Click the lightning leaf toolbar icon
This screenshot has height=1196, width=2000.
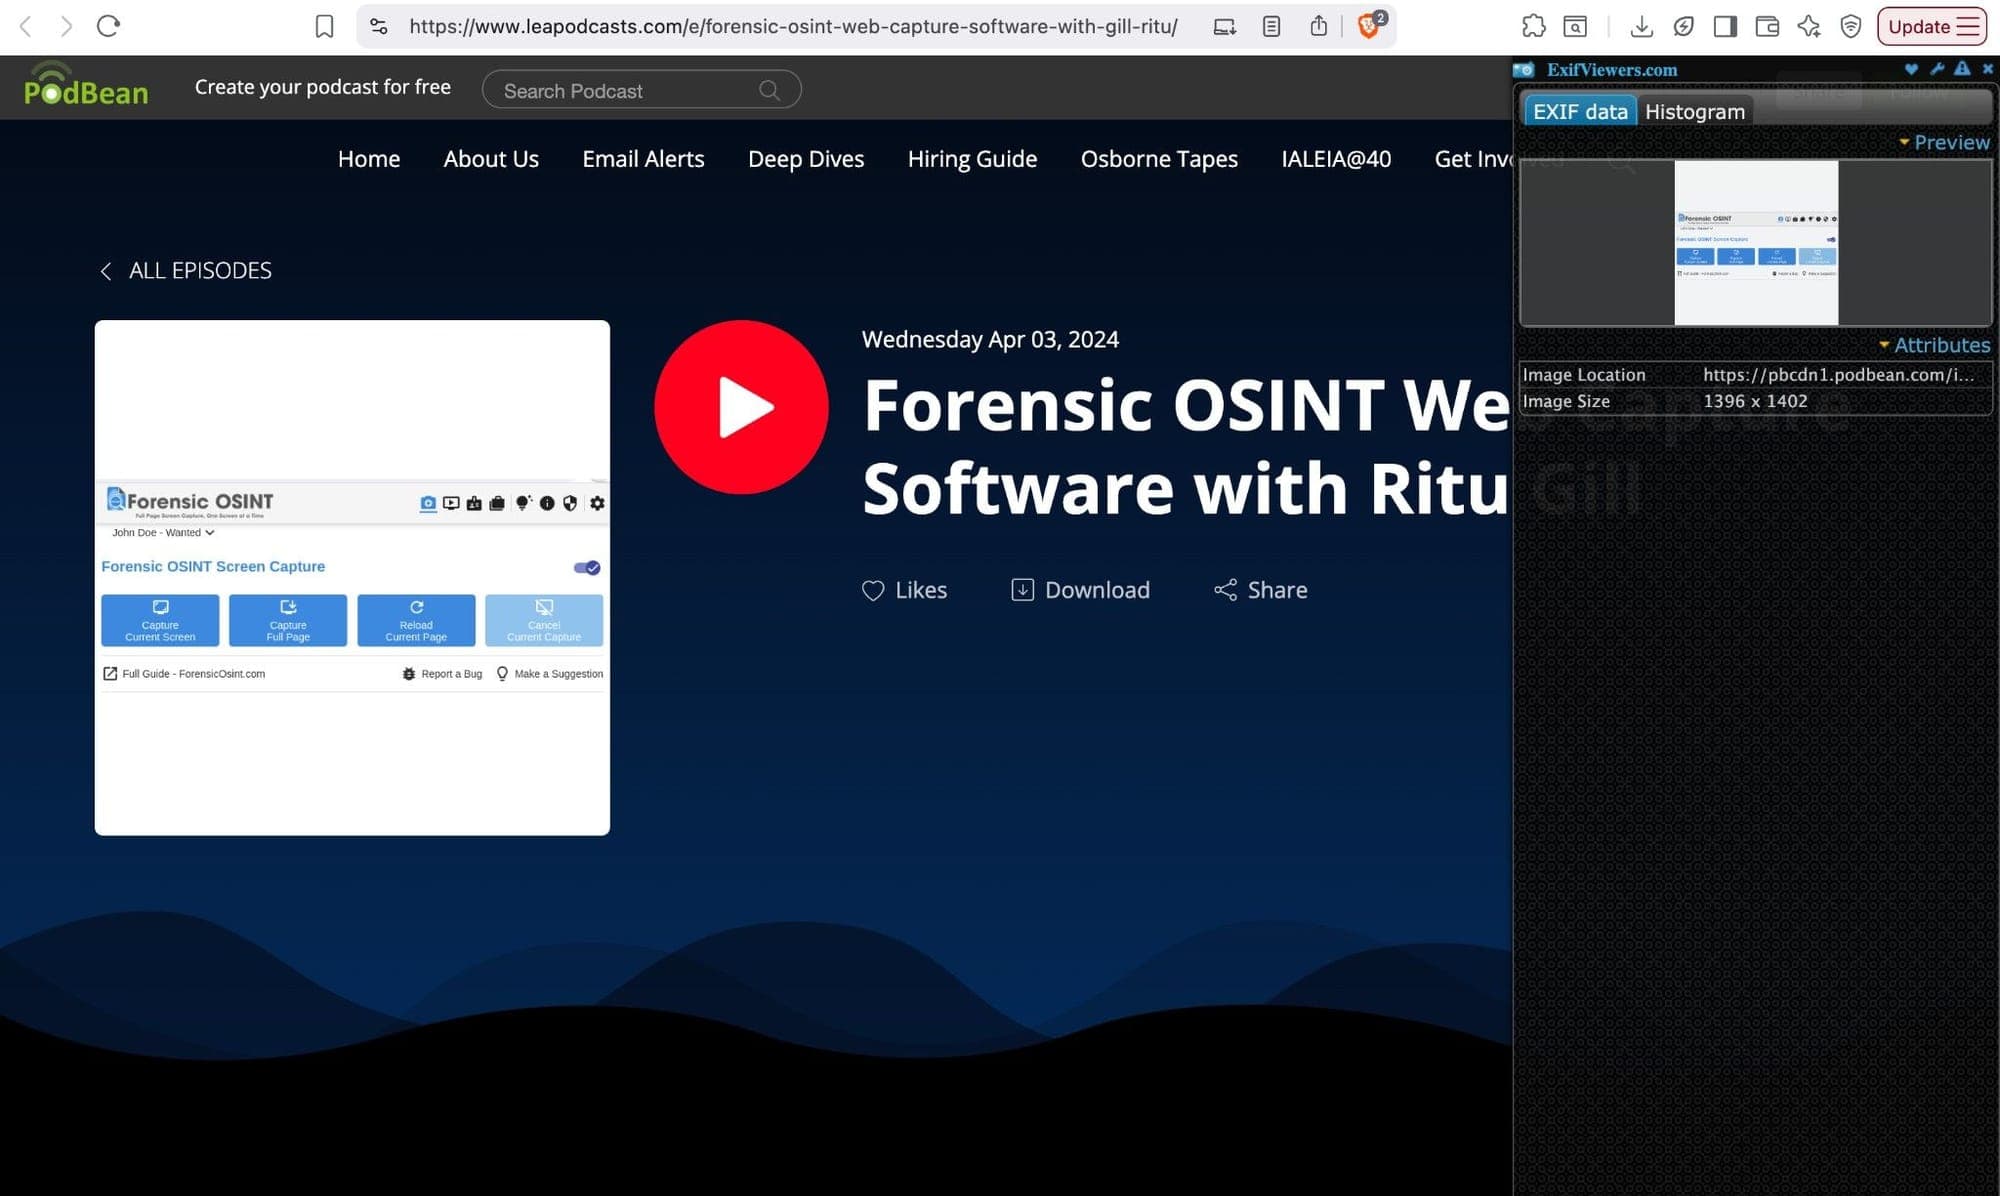(x=1683, y=27)
